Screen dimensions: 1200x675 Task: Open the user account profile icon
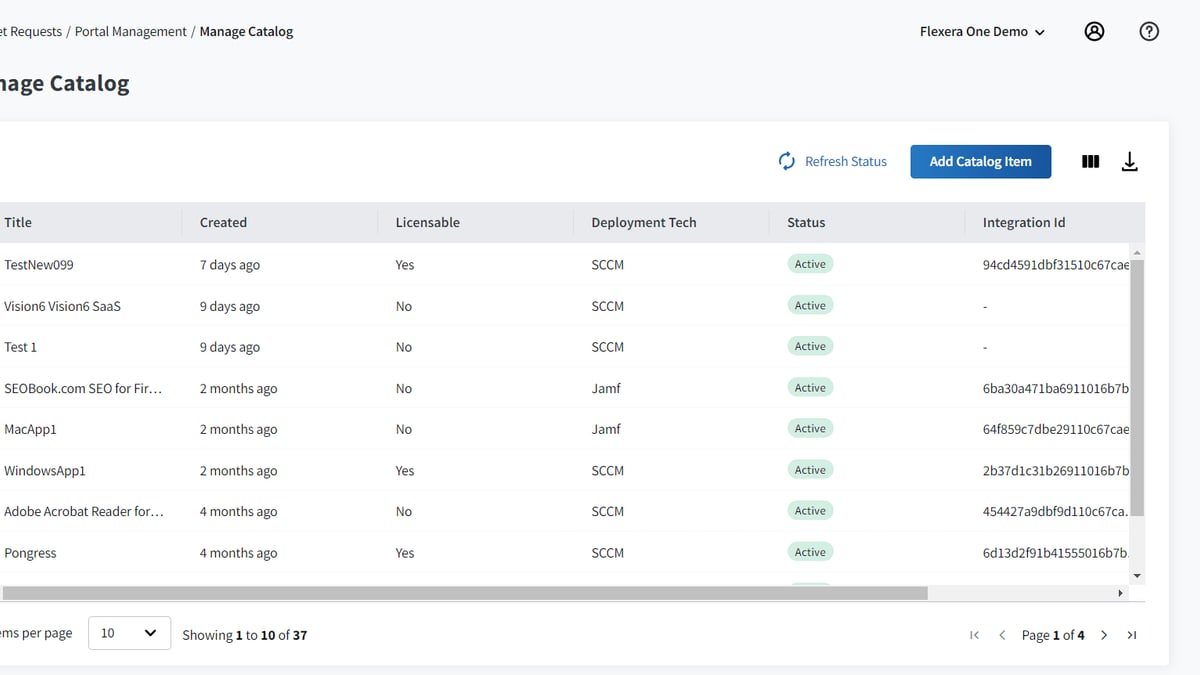(1095, 31)
